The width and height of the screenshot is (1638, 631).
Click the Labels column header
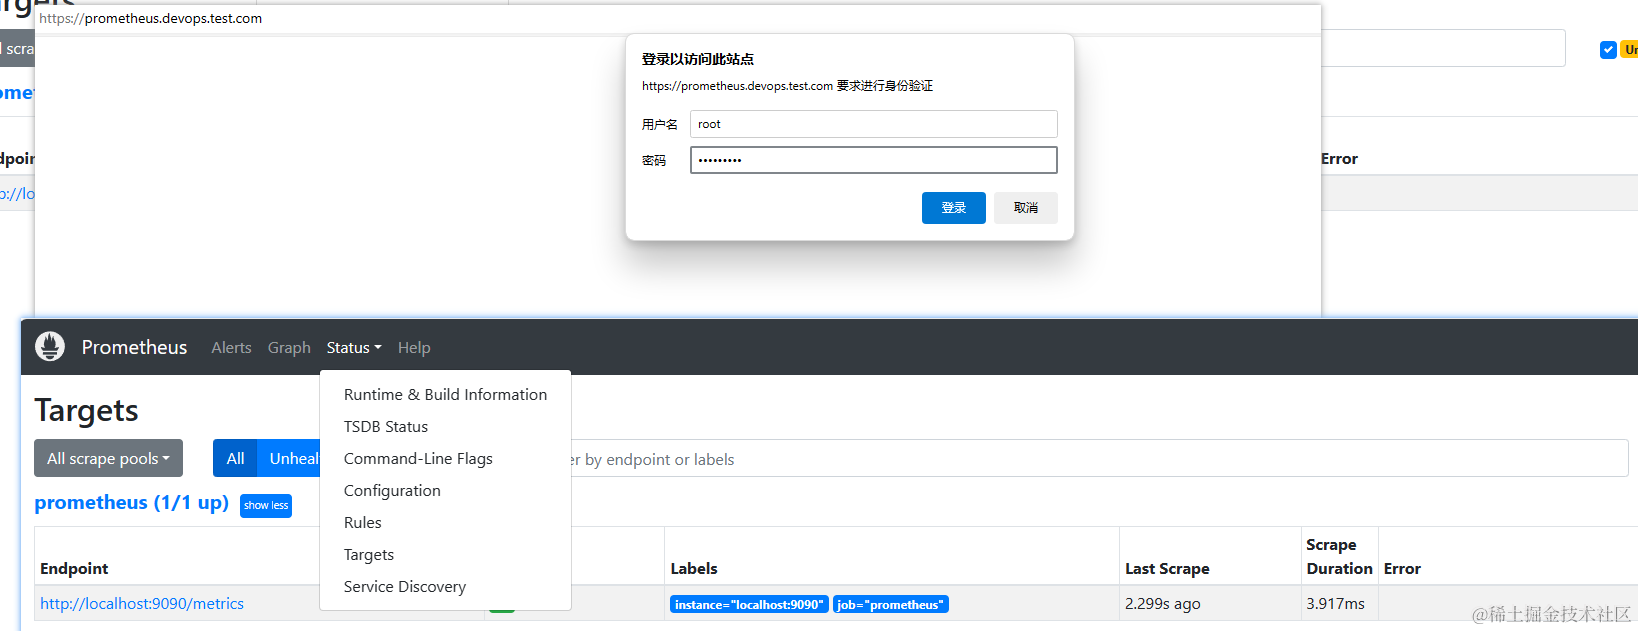[x=694, y=568]
